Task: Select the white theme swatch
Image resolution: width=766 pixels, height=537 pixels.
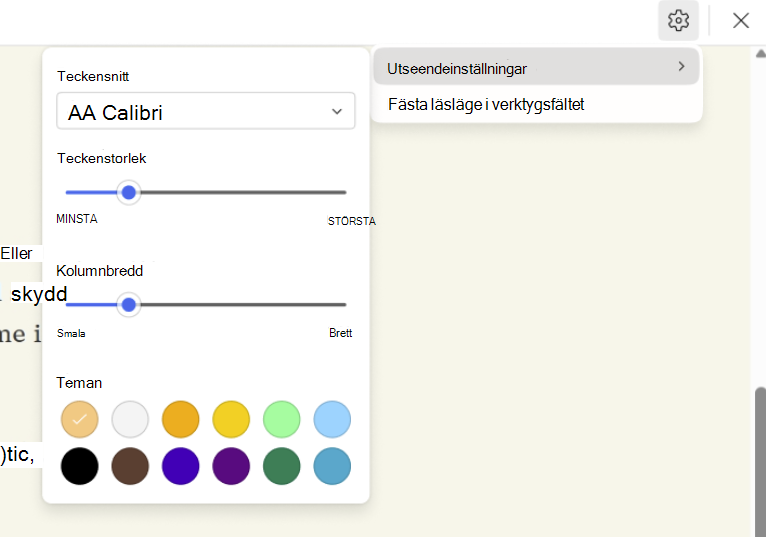Action: (130, 419)
